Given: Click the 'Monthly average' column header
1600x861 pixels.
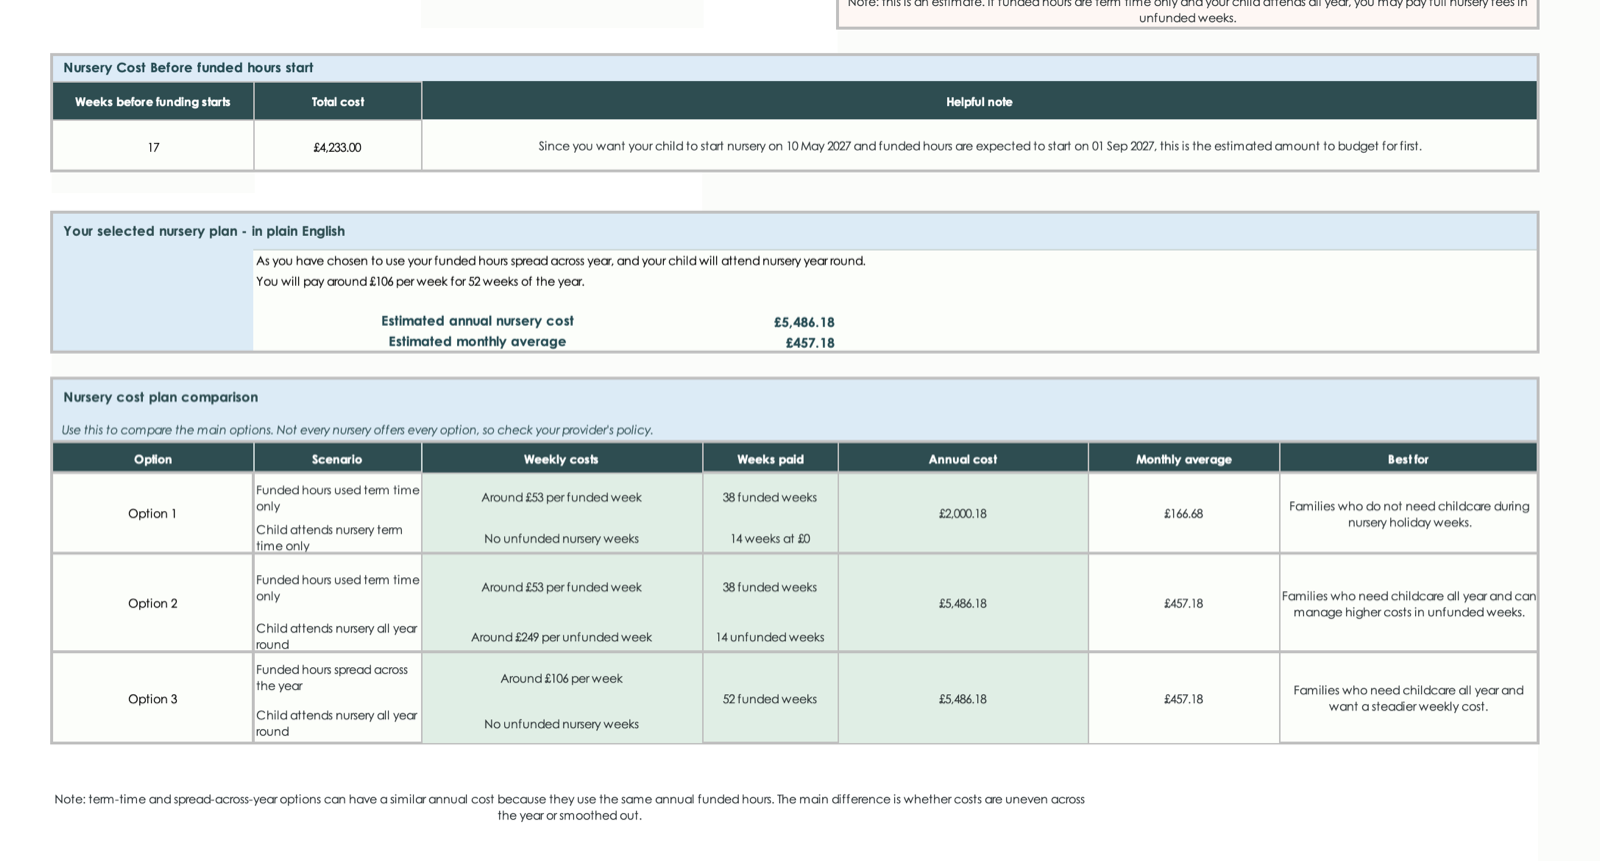Looking at the screenshot, I should (x=1184, y=459).
